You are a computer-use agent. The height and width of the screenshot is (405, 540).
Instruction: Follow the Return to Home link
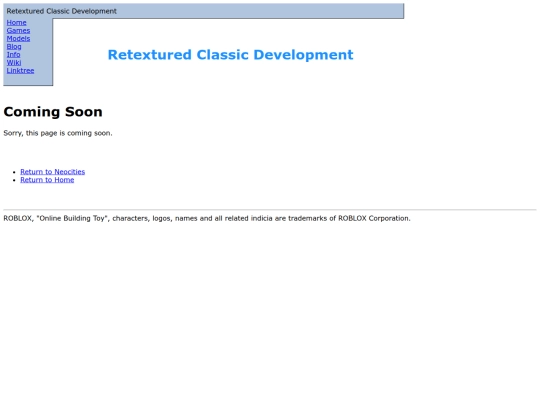pyautogui.click(x=47, y=180)
